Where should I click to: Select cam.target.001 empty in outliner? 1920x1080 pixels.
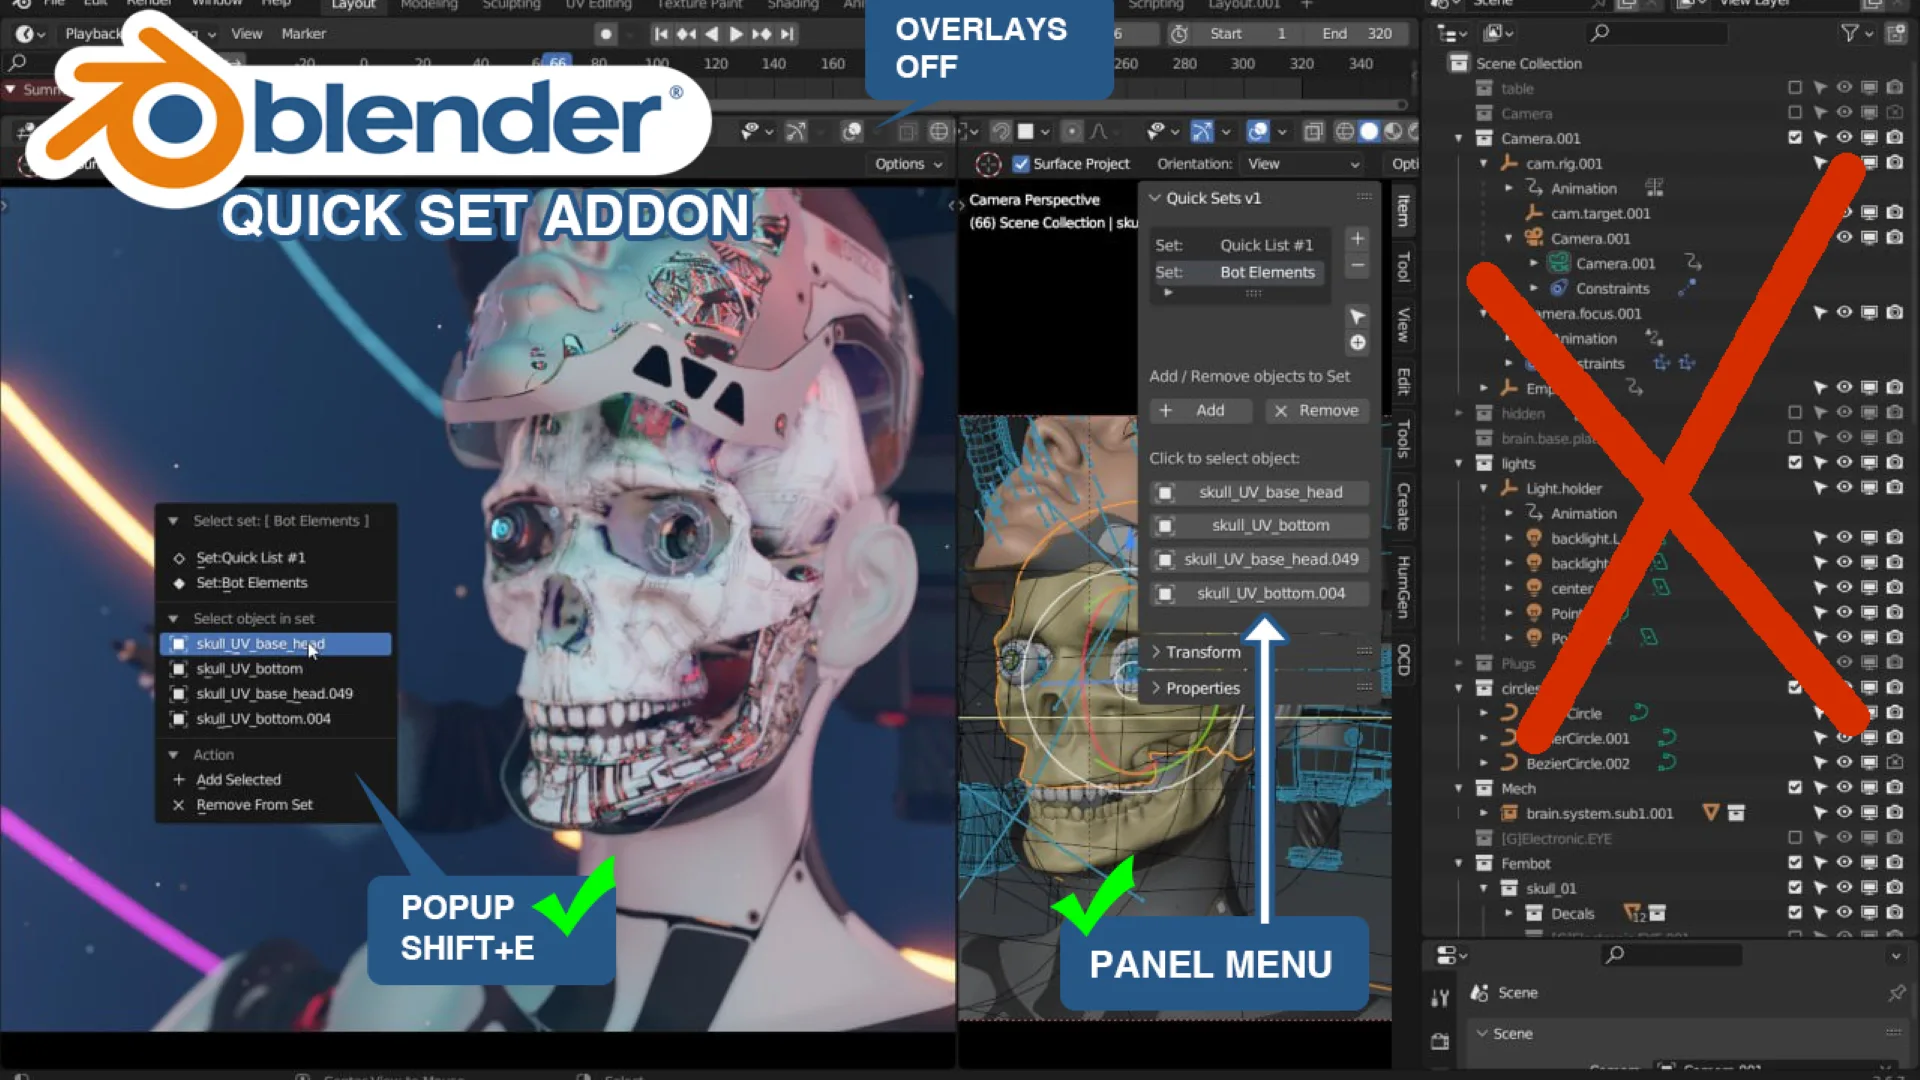pos(1600,213)
